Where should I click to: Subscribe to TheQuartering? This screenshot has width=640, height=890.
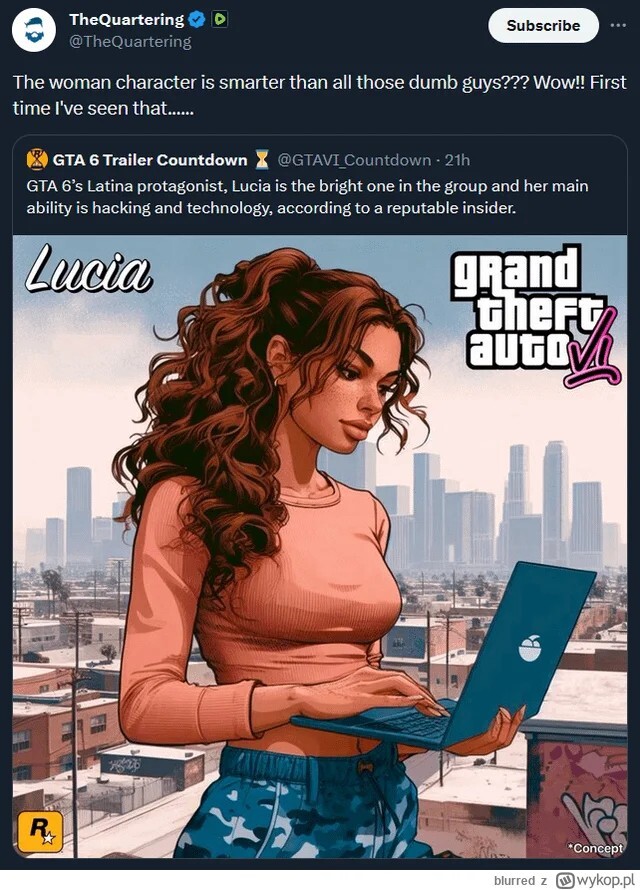[543, 26]
